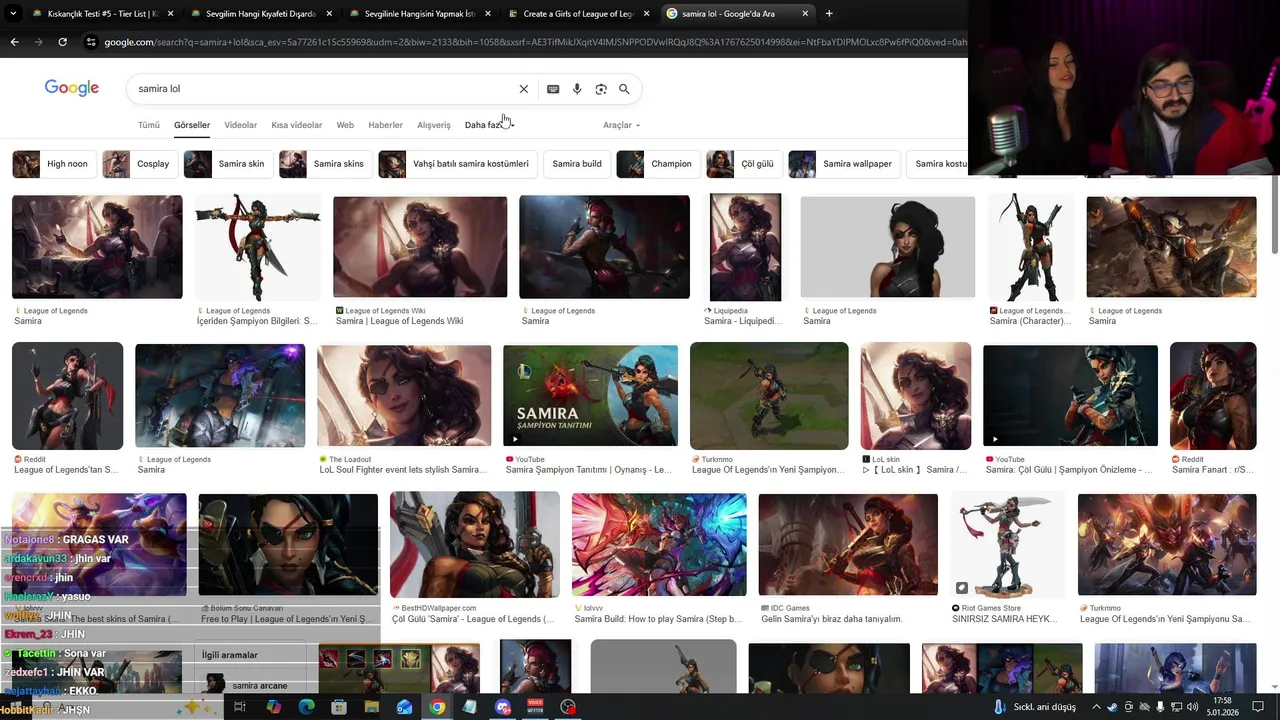Show hidden system tray icons chevron
Image resolution: width=1280 pixels, height=720 pixels.
pos(1096,707)
